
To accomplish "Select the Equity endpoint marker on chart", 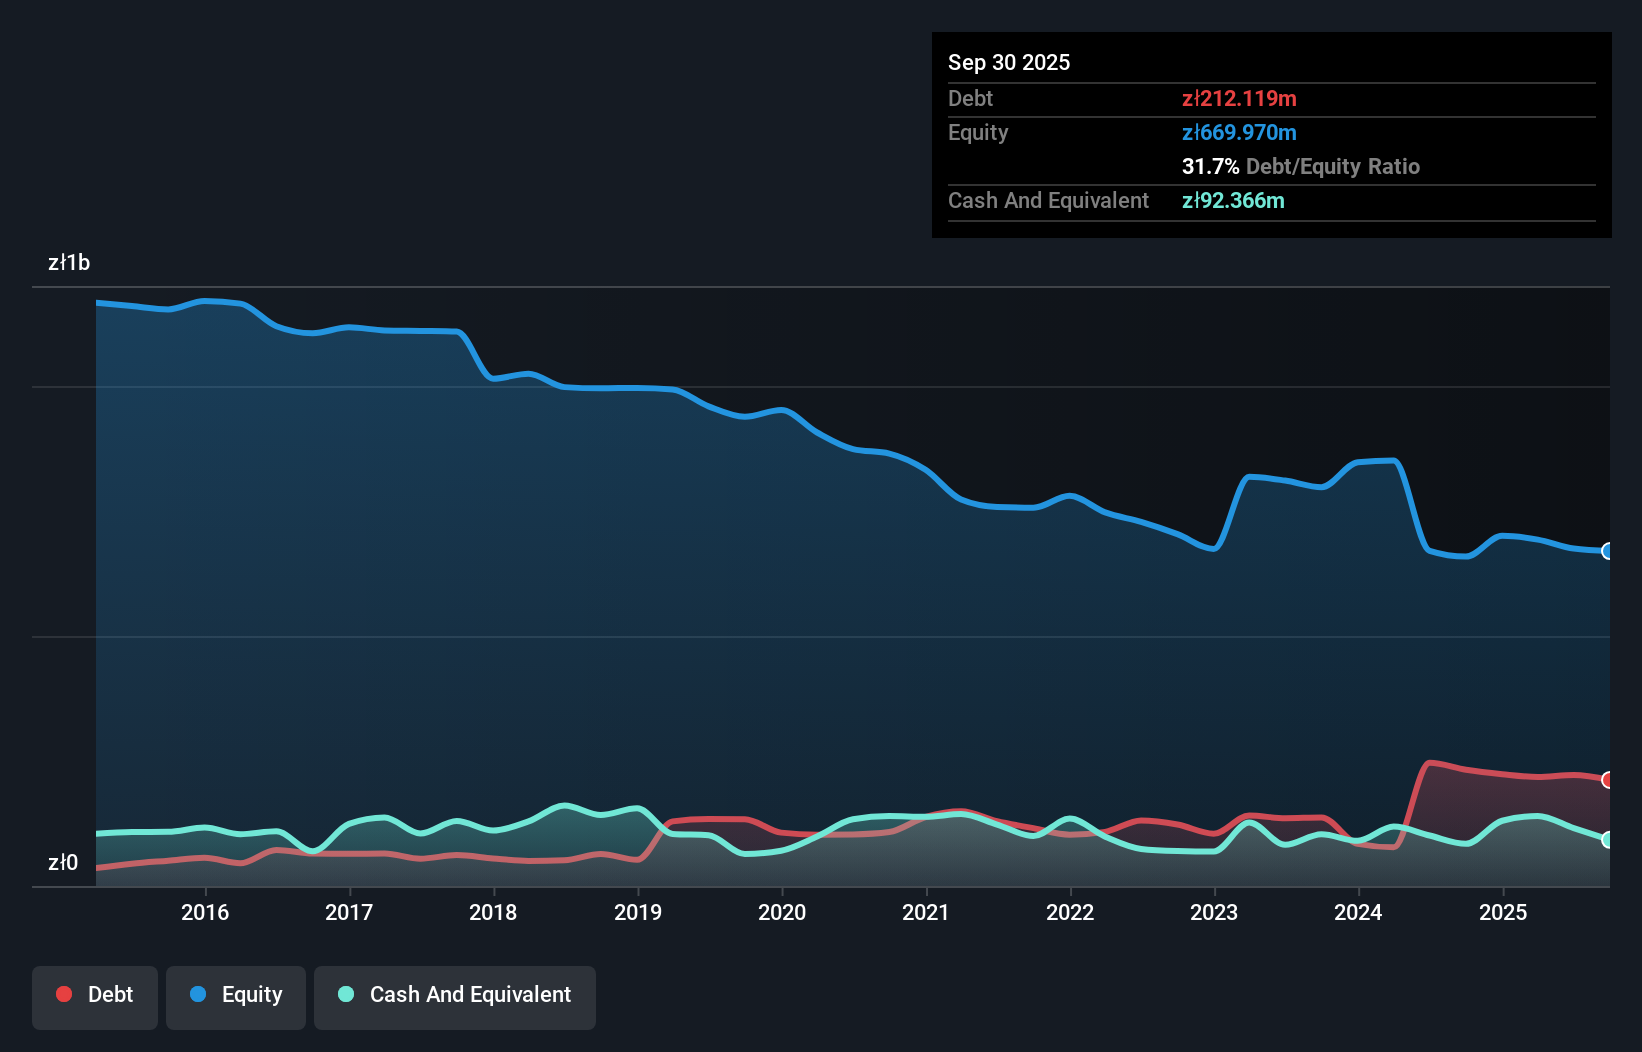I will tap(1607, 551).
